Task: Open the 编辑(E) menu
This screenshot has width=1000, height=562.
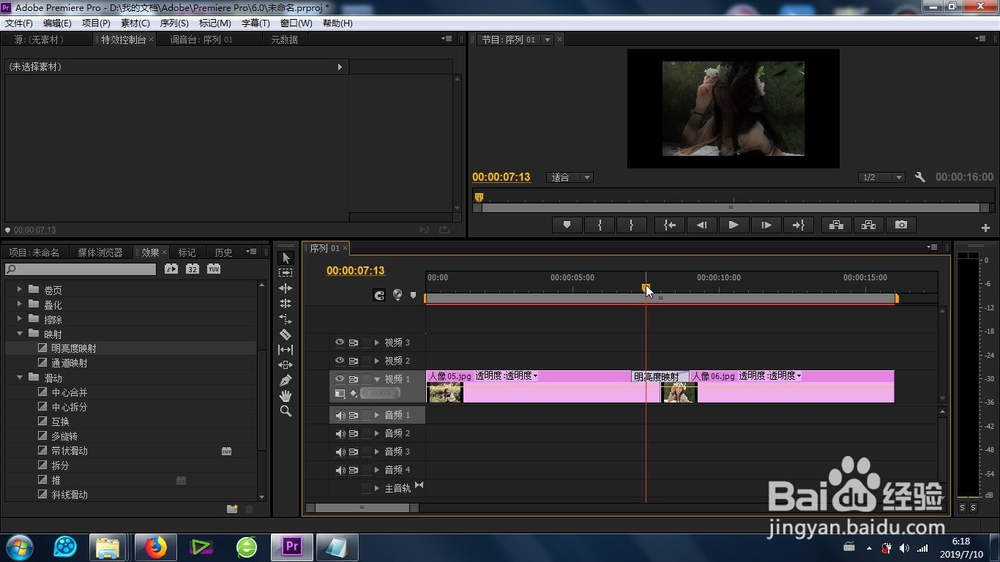Action: coord(57,23)
